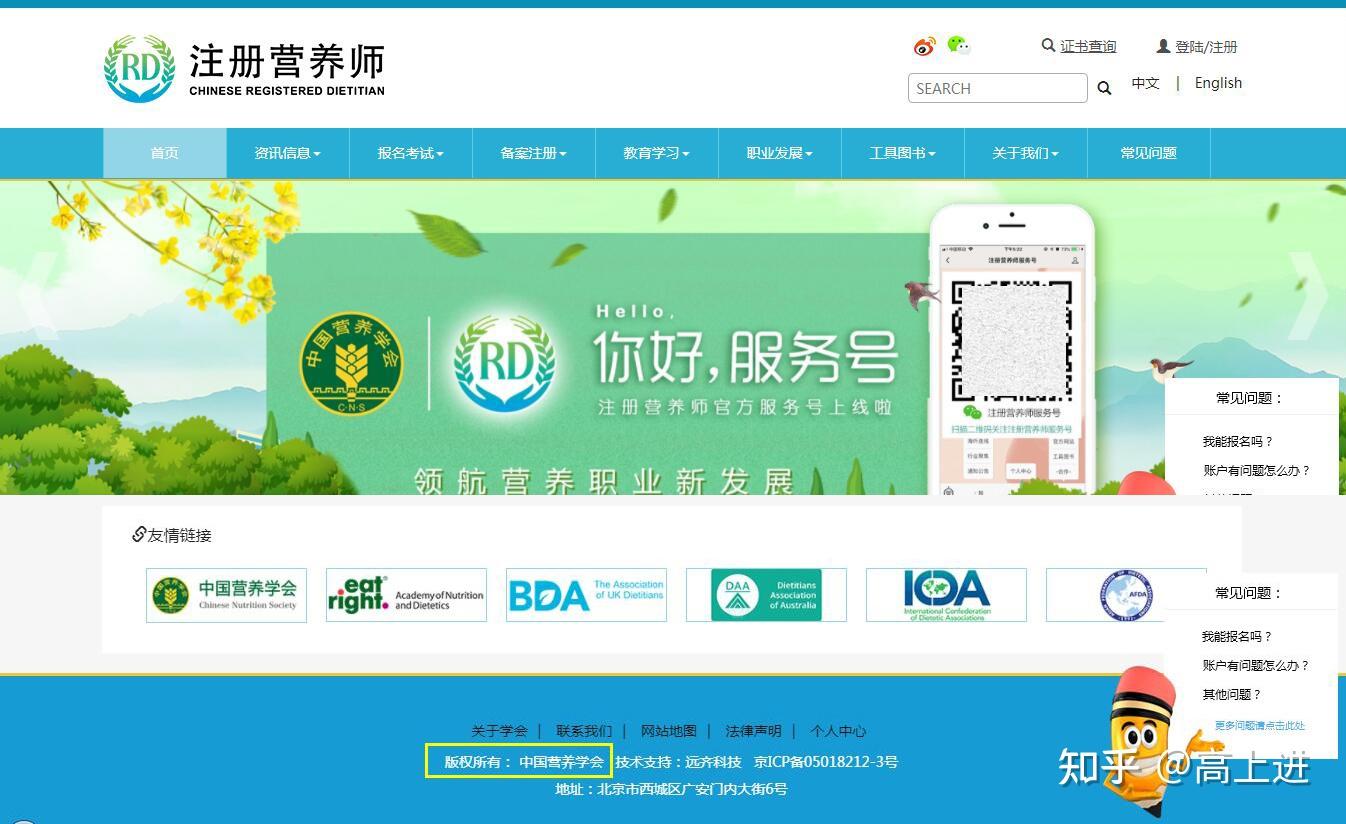Click inside the SEARCH input field
The width and height of the screenshot is (1346, 824).
[x=997, y=88]
